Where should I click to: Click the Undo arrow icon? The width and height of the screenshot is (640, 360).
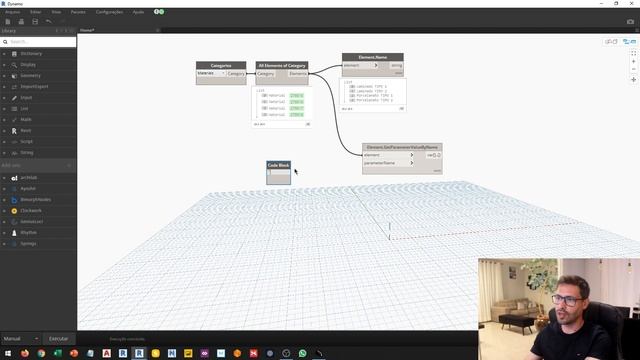[x=49, y=22]
